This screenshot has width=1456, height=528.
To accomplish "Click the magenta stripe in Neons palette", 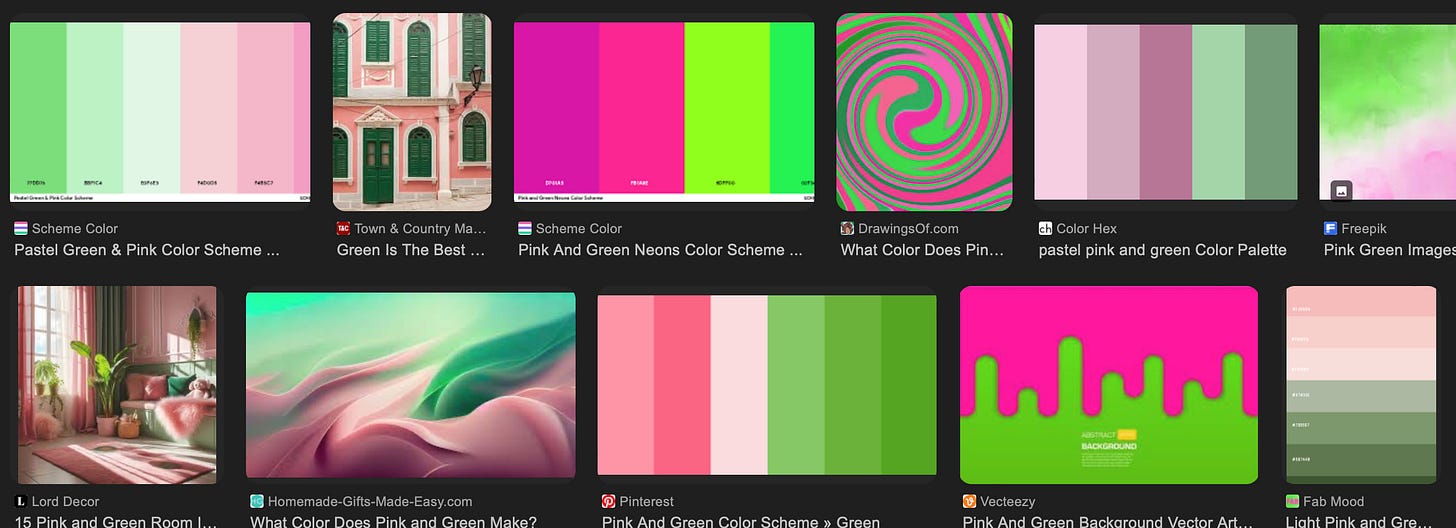I will click(x=556, y=108).
